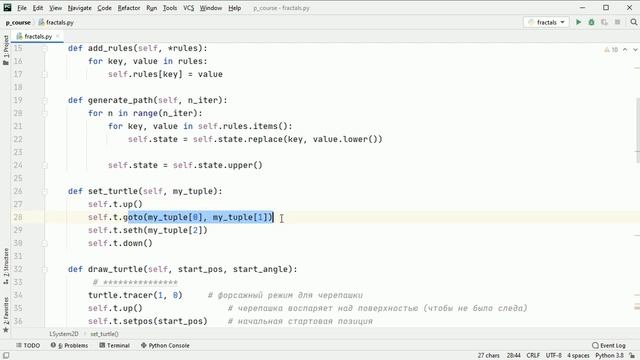Open the Help menu
Viewport: 640px width, 360px height.
tap(234, 8)
